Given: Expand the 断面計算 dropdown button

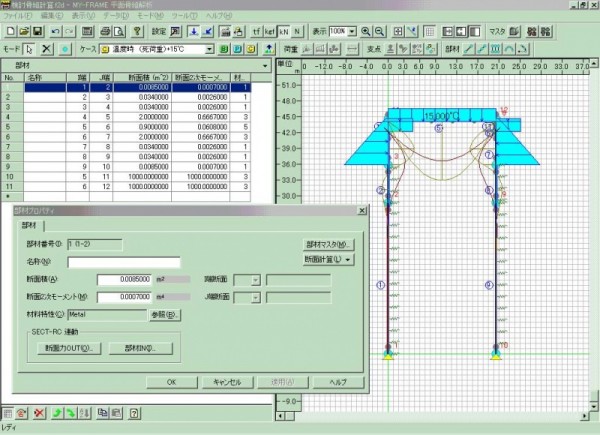Looking at the screenshot, I should click(x=329, y=259).
